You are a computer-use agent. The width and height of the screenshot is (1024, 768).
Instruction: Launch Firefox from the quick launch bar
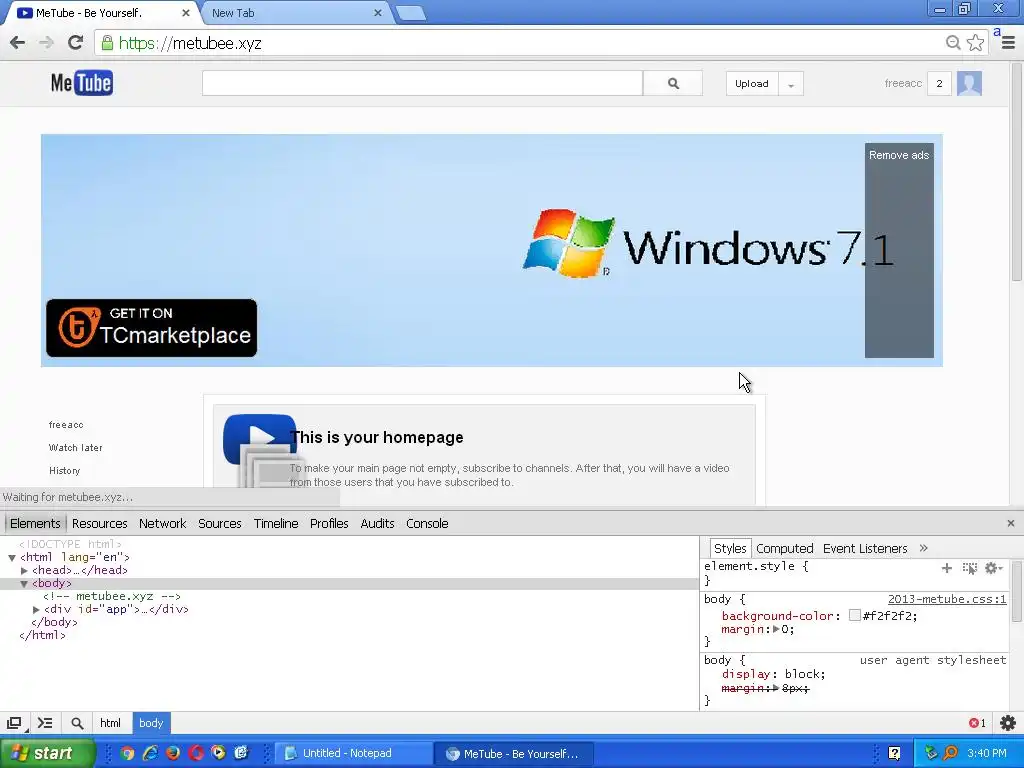coord(172,753)
